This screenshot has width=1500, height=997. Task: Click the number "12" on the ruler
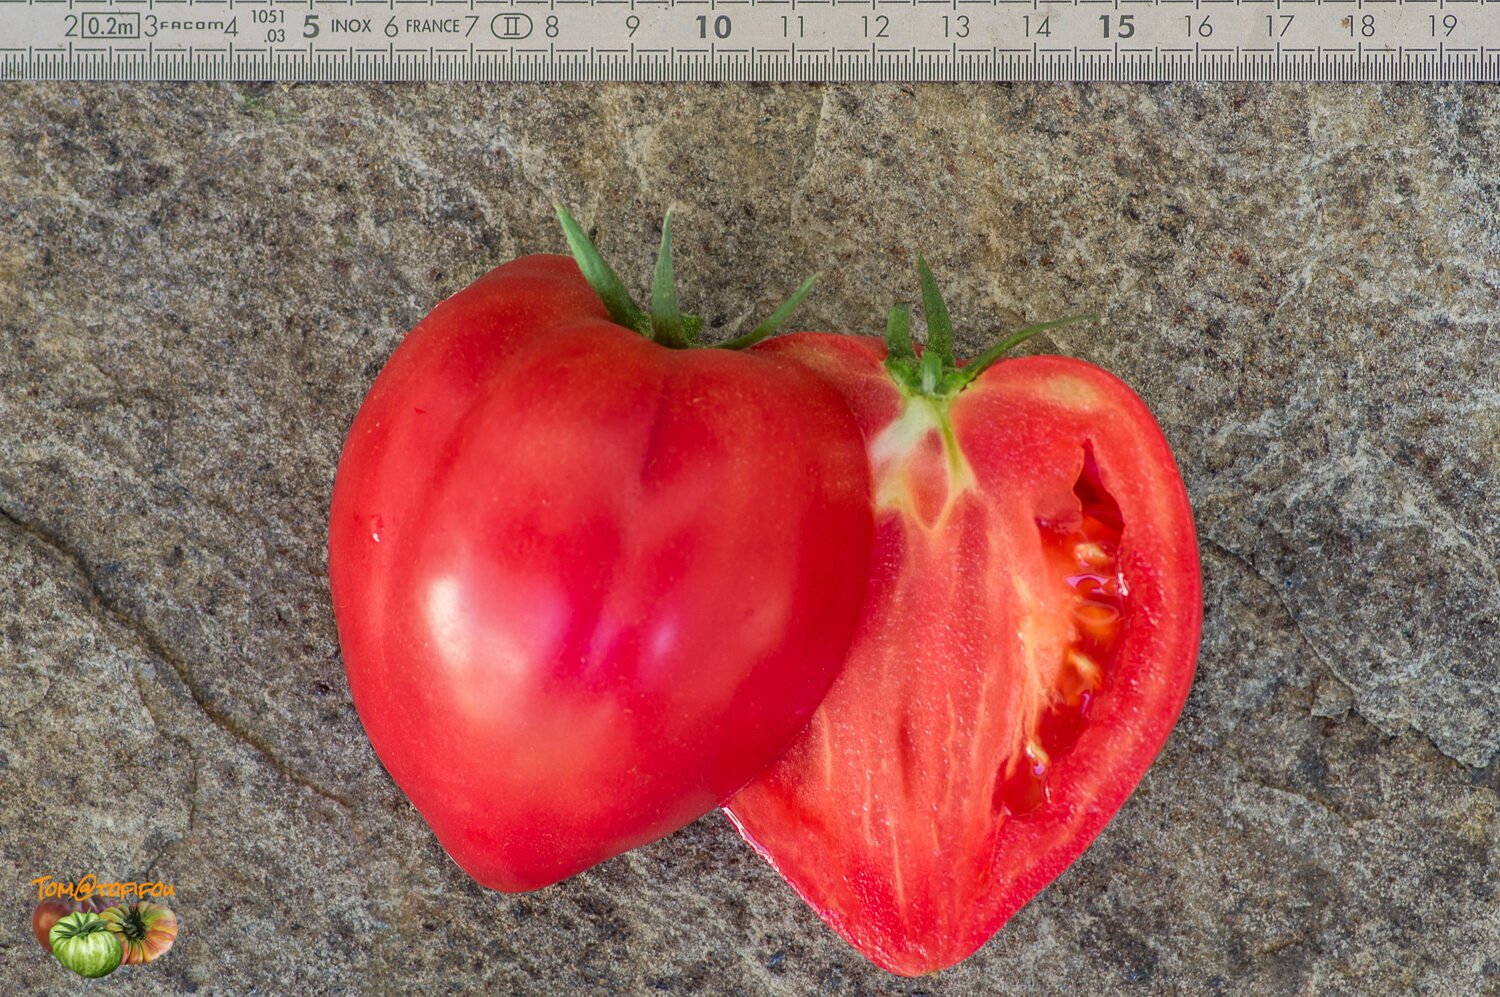(875, 27)
